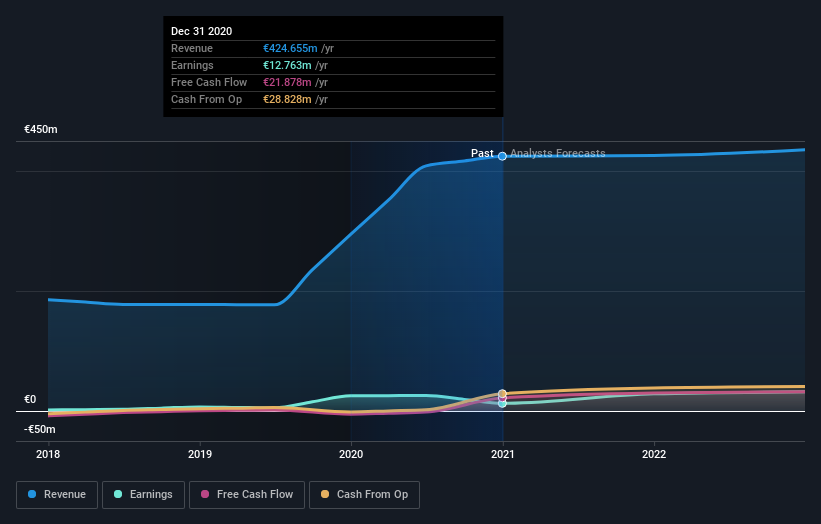
Task: Click the 'Free Cash Flow' row label in tooltip
Action: pyautogui.click(x=209, y=82)
